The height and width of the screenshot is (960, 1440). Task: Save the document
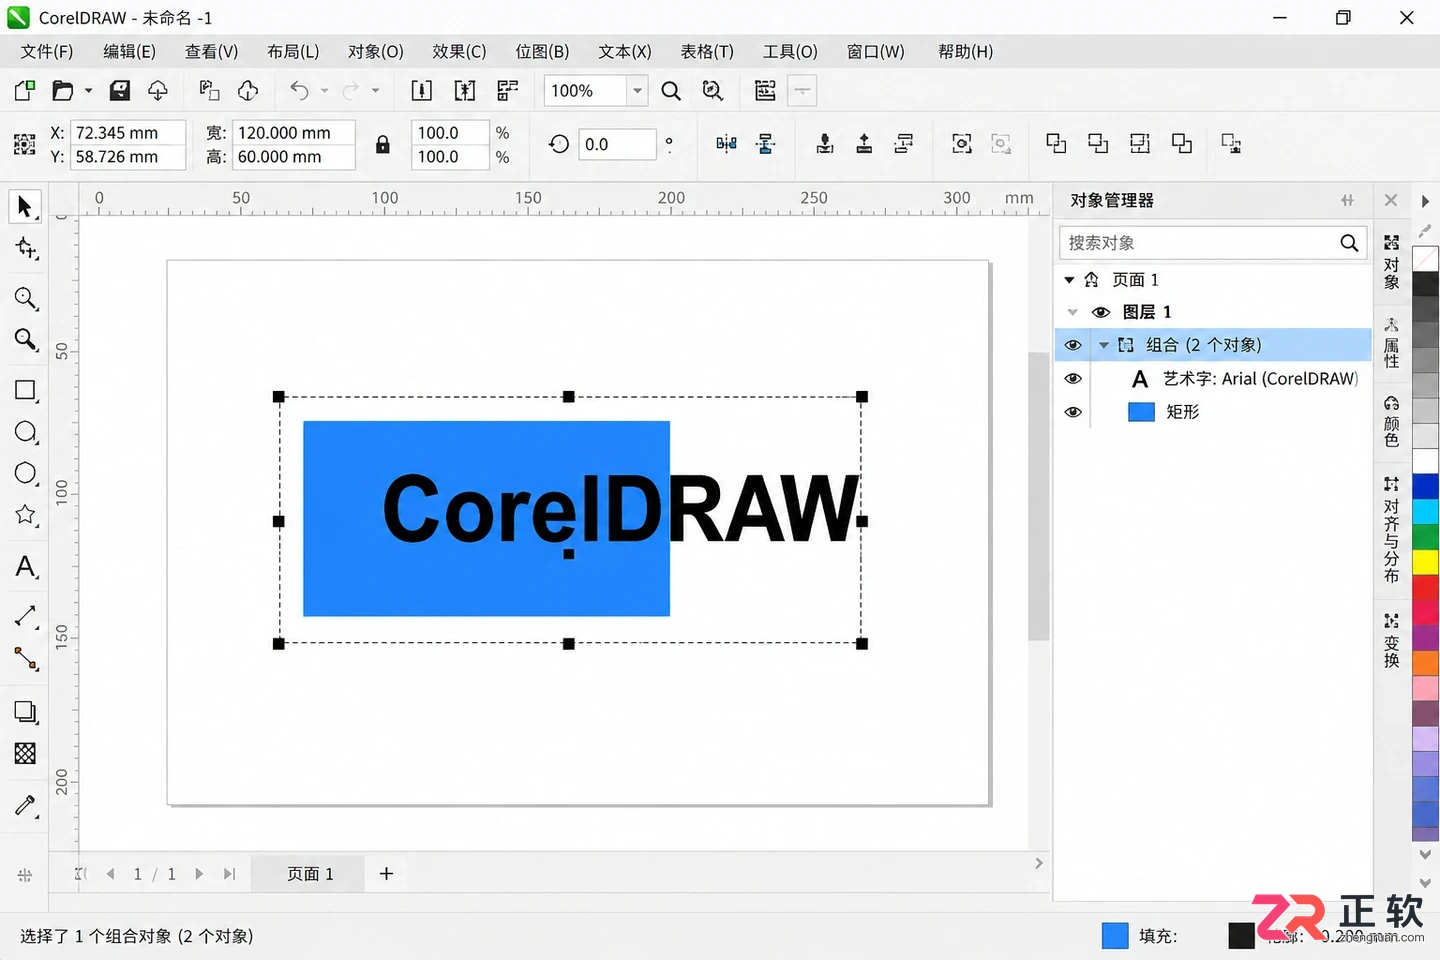coord(120,91)
